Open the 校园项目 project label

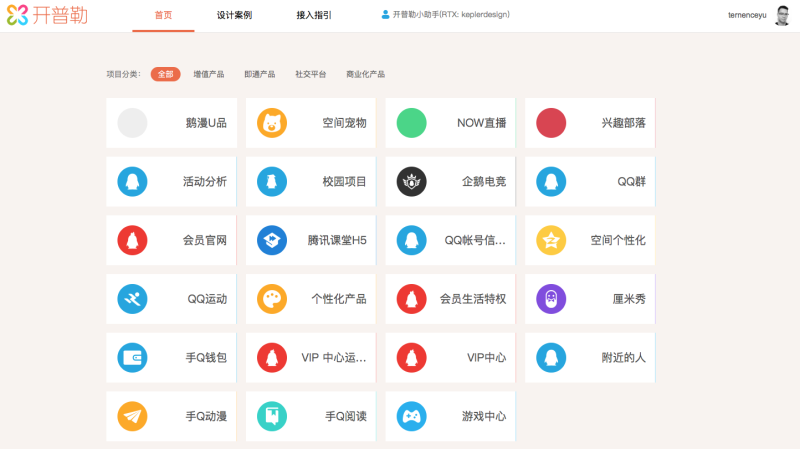pyautogui.click(x=344, y=182)
